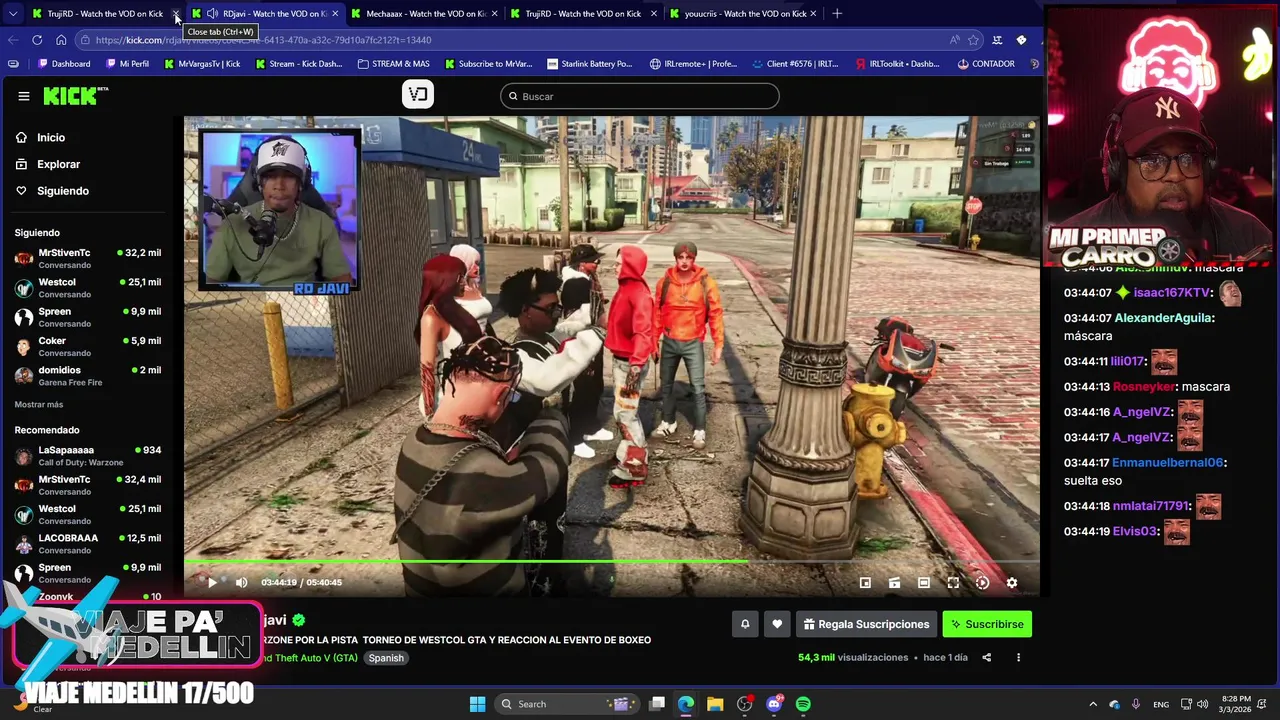Switch the player to theater mode

tap(924, 582)
